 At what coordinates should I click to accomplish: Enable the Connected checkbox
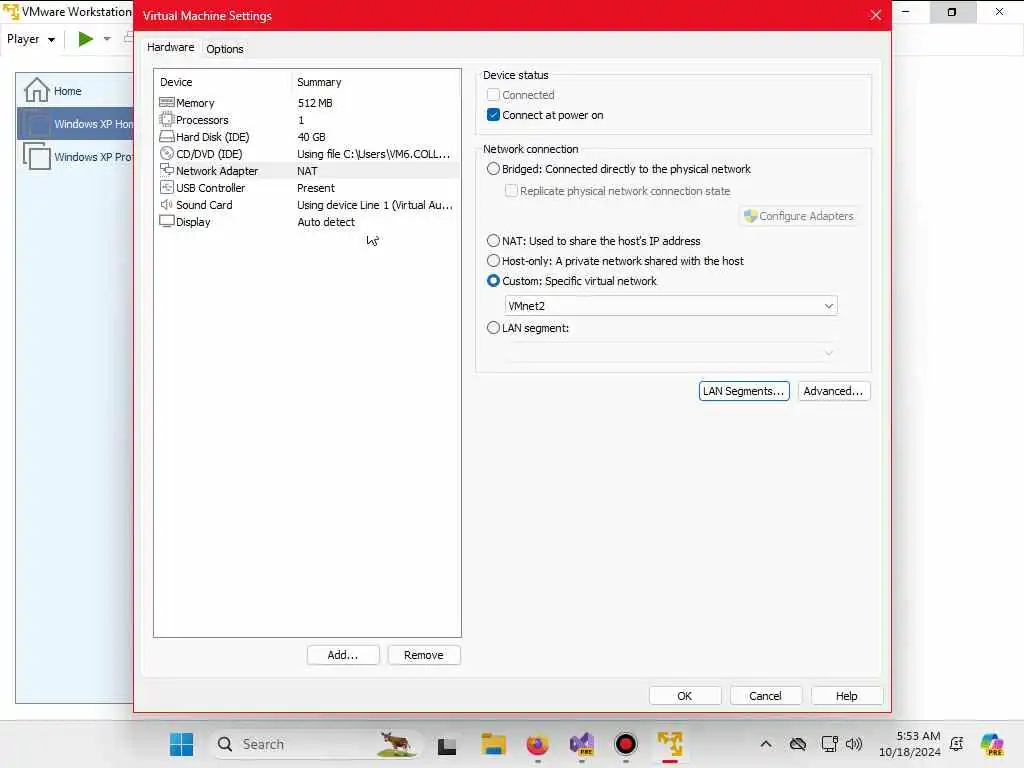tap(493, 95)
